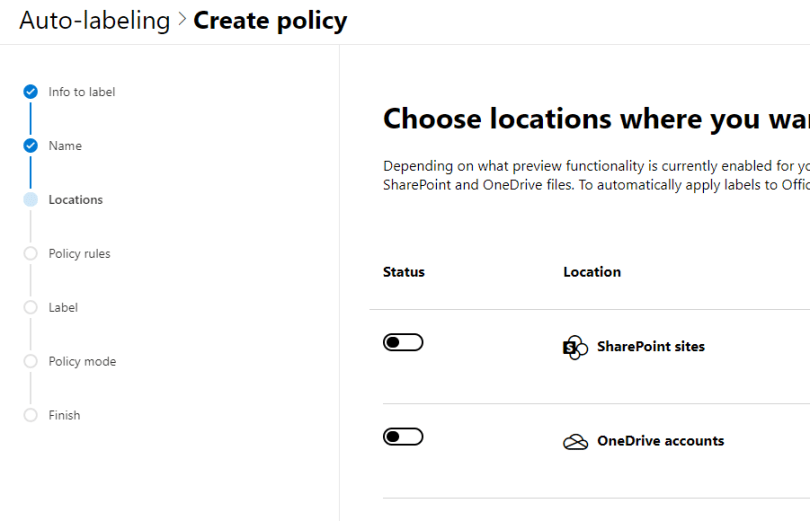Click the current step dot beside Locations
Image resolution: width=810 pixels, height=521 pixels.
point(31,200)
